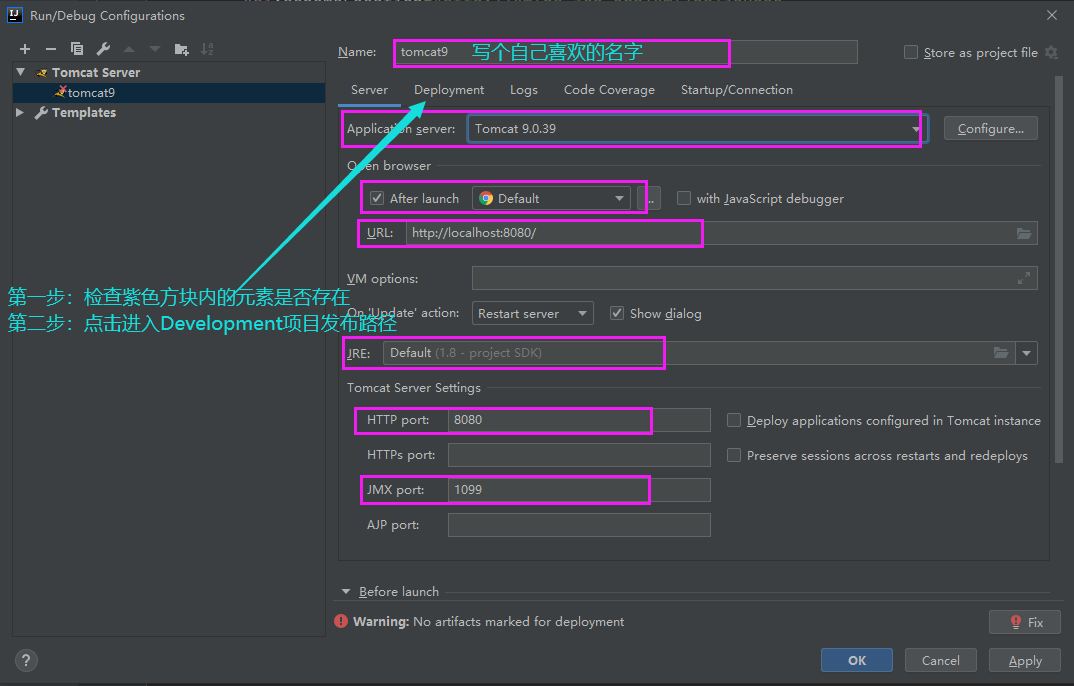The image size is (1074, 686).
Task: Collapse the Before launch section
Action: 346,592
